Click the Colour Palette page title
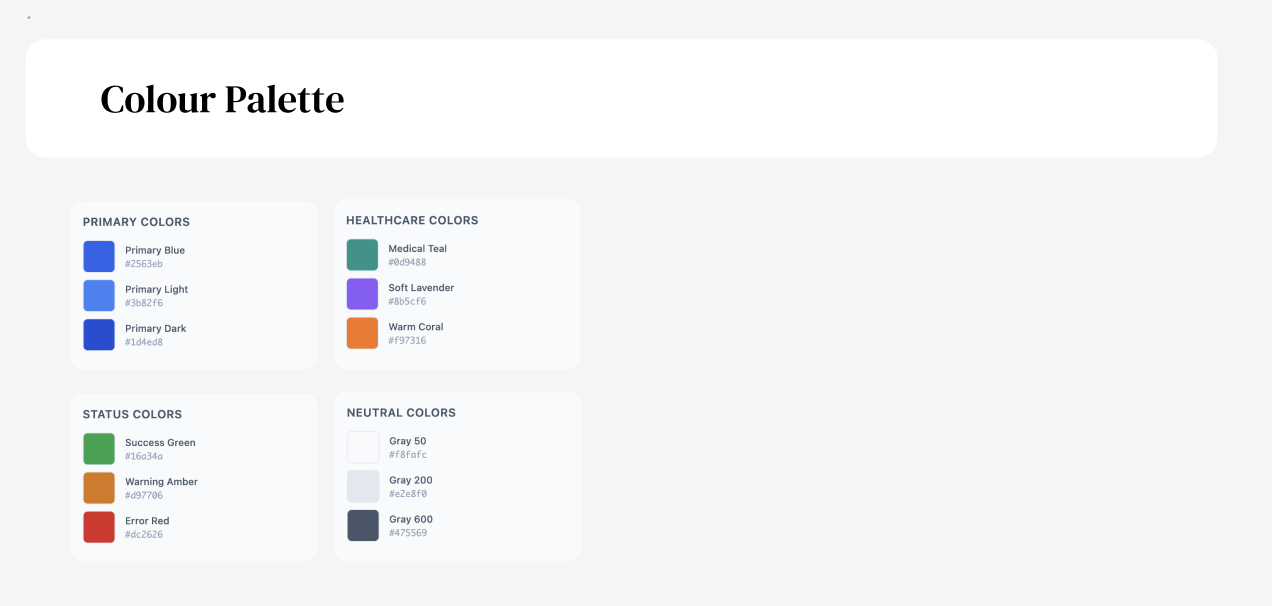 click(222, 99)
